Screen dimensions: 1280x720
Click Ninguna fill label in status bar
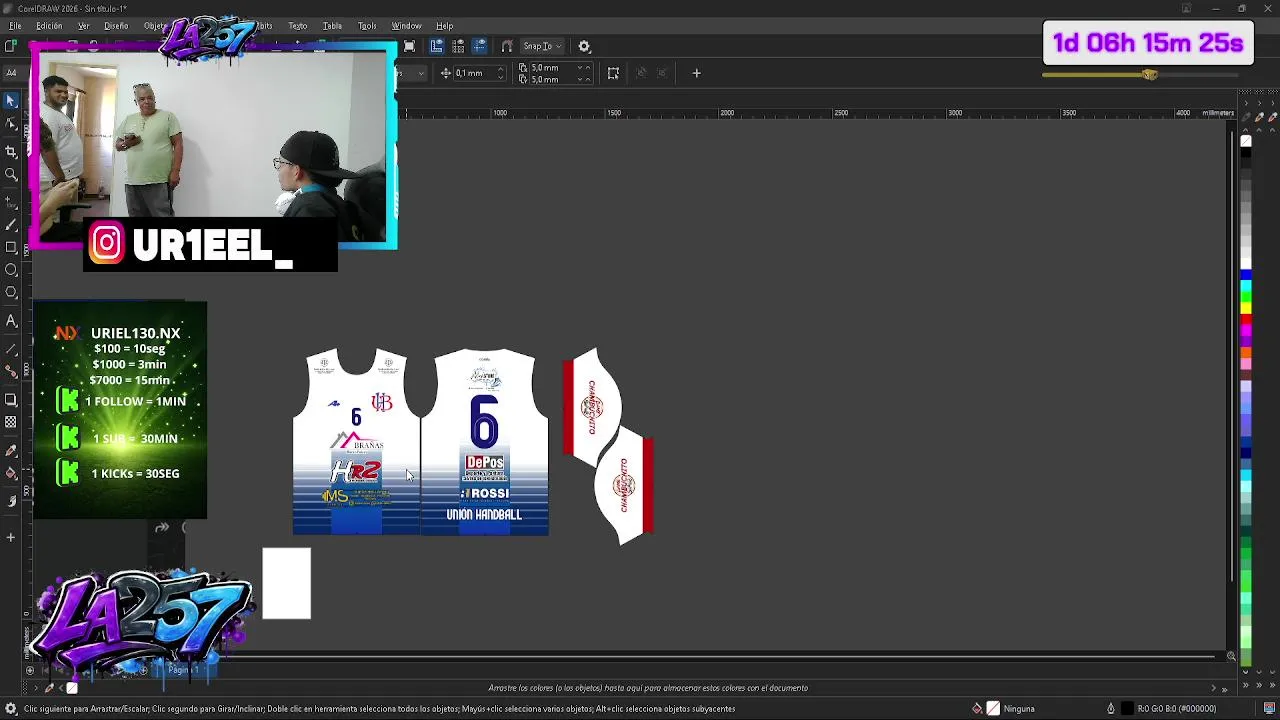[x=1019, y=709]
